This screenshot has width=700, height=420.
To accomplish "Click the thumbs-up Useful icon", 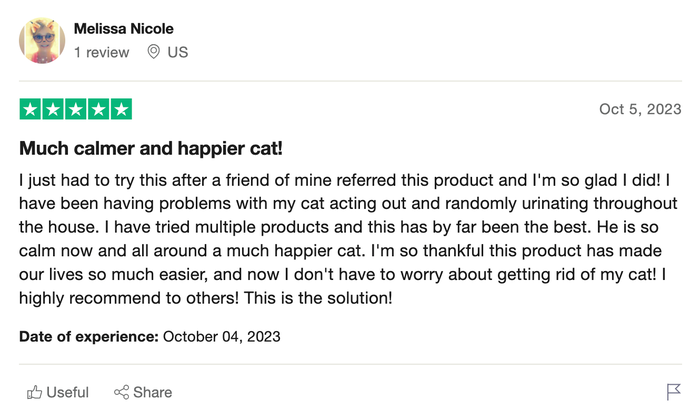I will 34,392.
